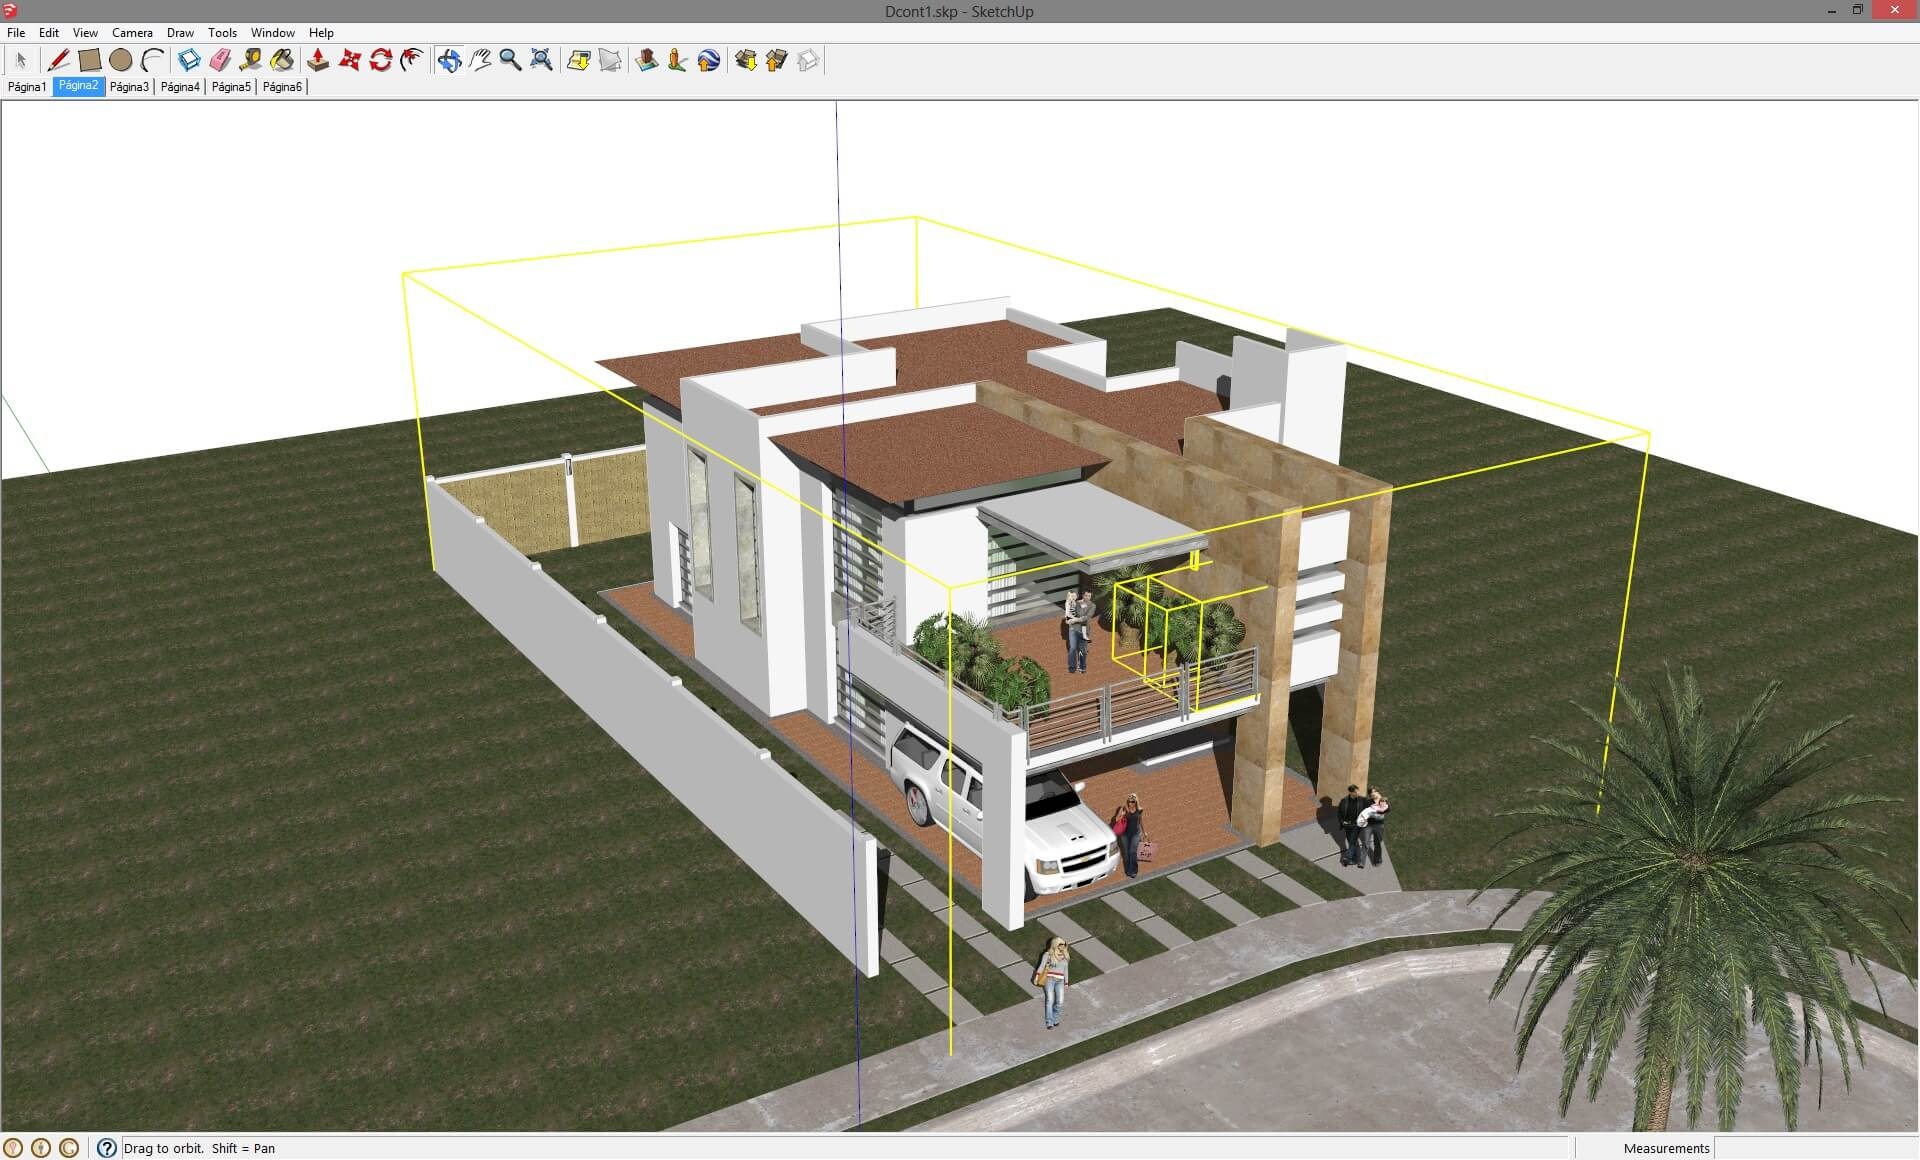Select the Rectangle drawing tool
1920x1160 pixels.
(90, 61)
